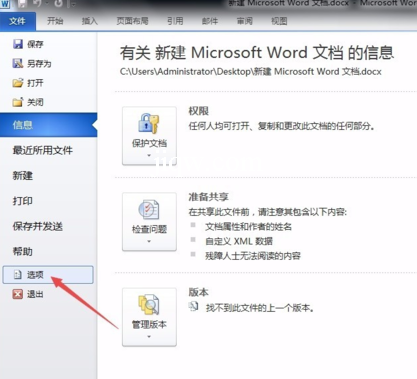This screenshot has height=379, width=417.
Task: Click the 保存 disk icon
Action: click(18, 44)
